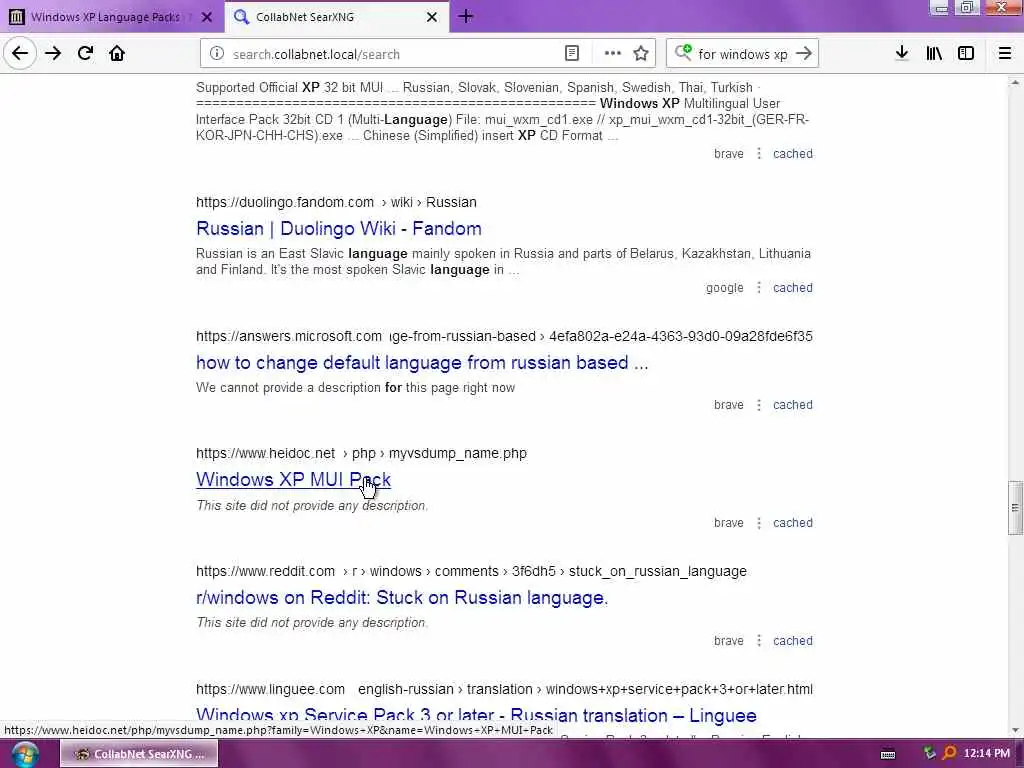
Task: Click the green tray icon beside the clock
Action: pos(929,754)
